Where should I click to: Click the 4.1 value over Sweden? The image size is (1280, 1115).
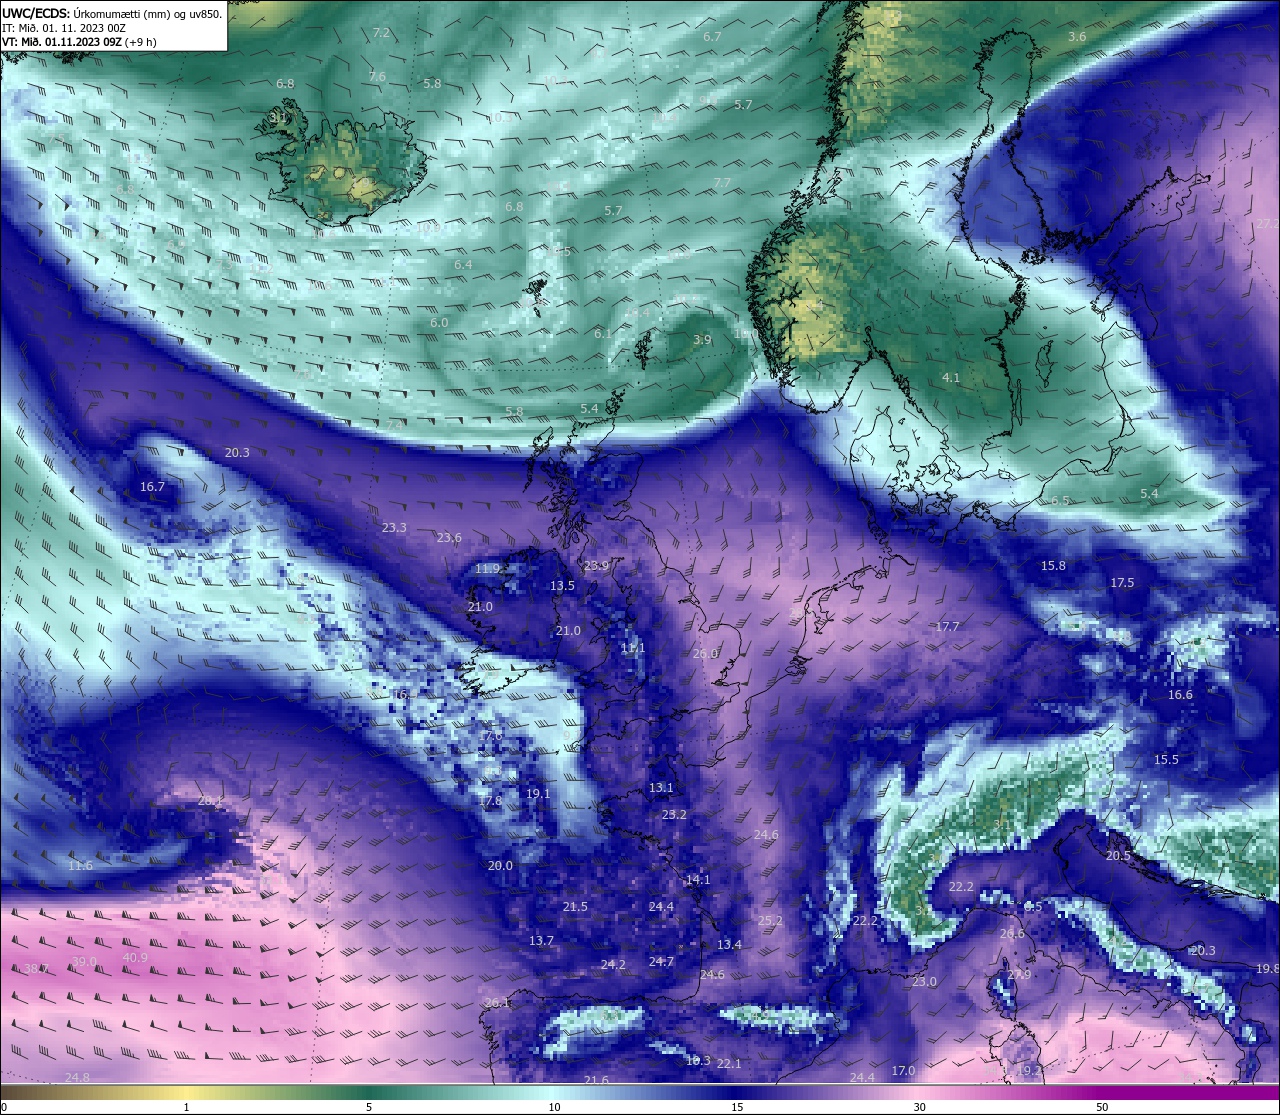(951, 378)
